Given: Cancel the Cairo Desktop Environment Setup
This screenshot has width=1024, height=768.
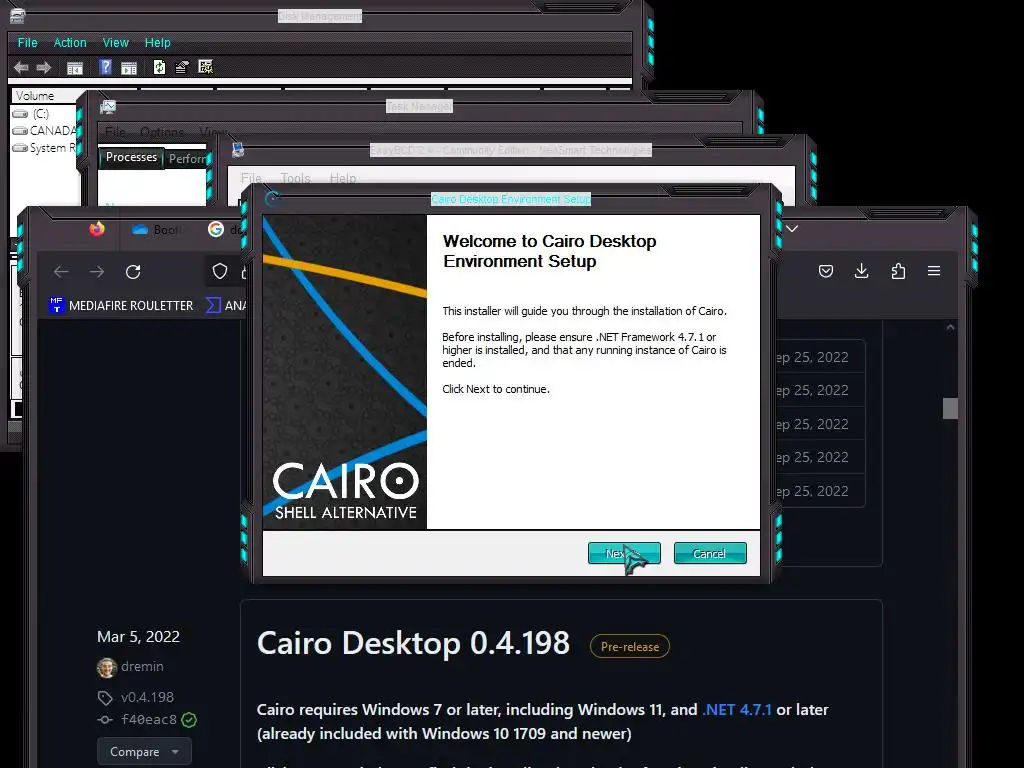Looking at the screenshot, I should coord(710,553).
